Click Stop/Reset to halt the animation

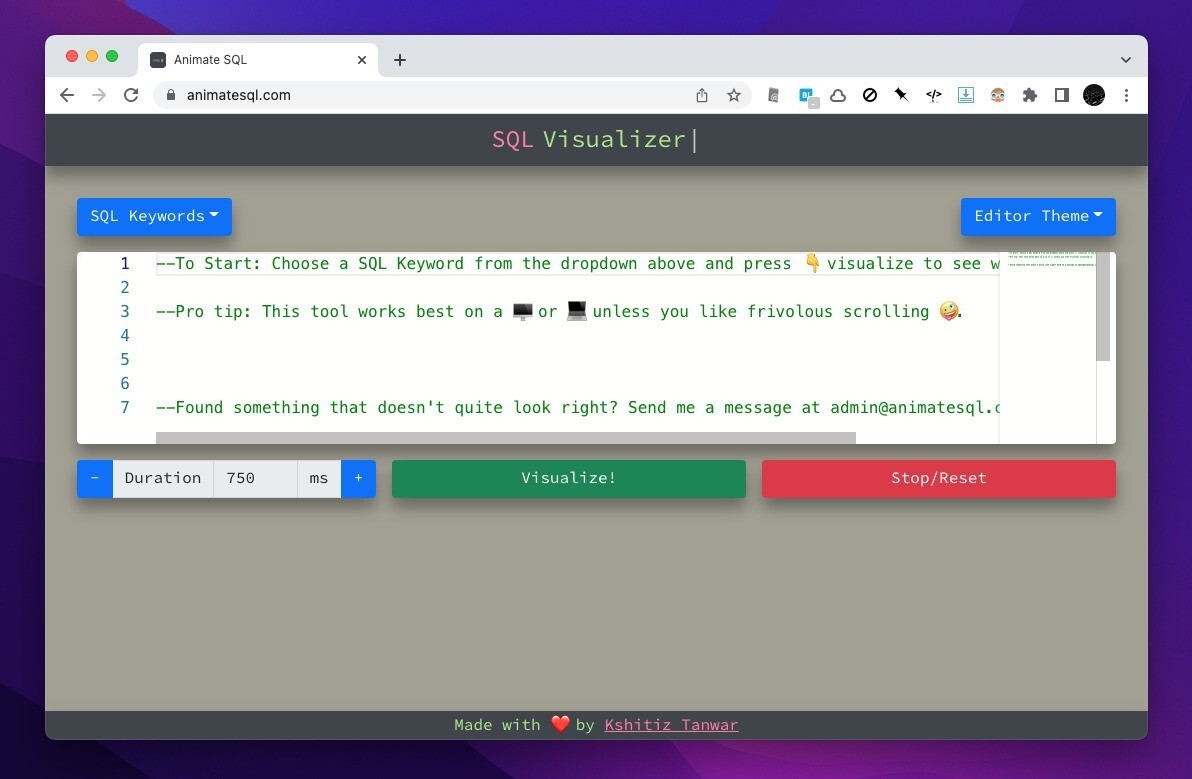click(938, 478)
